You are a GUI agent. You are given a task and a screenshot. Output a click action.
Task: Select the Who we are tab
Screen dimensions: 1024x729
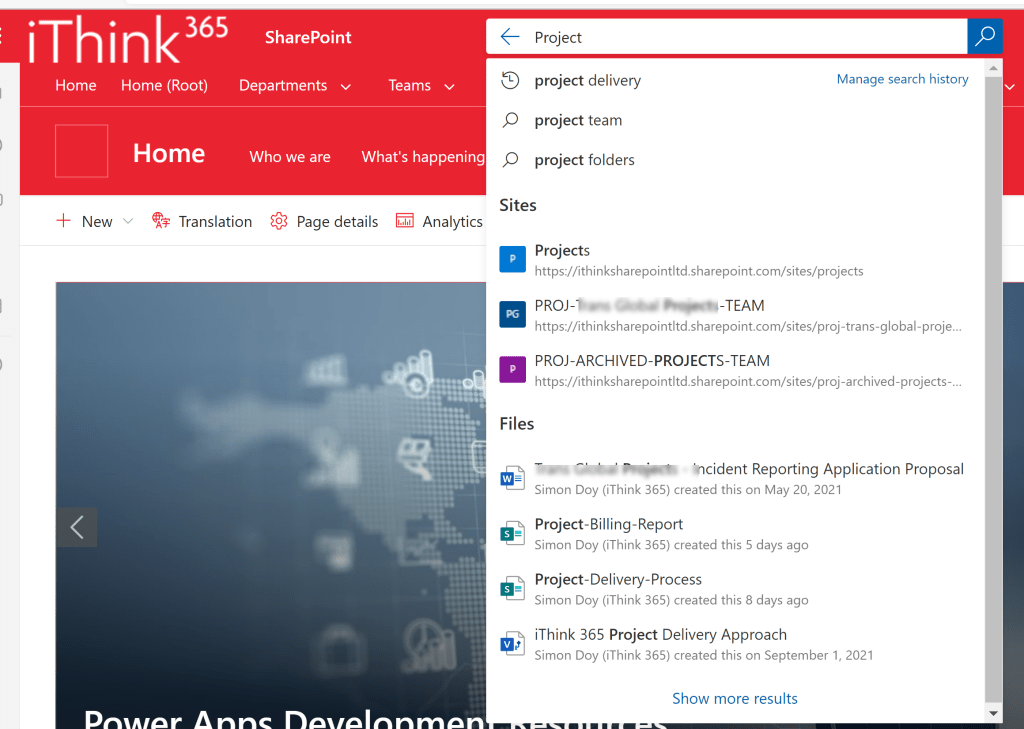click(290, 157)
